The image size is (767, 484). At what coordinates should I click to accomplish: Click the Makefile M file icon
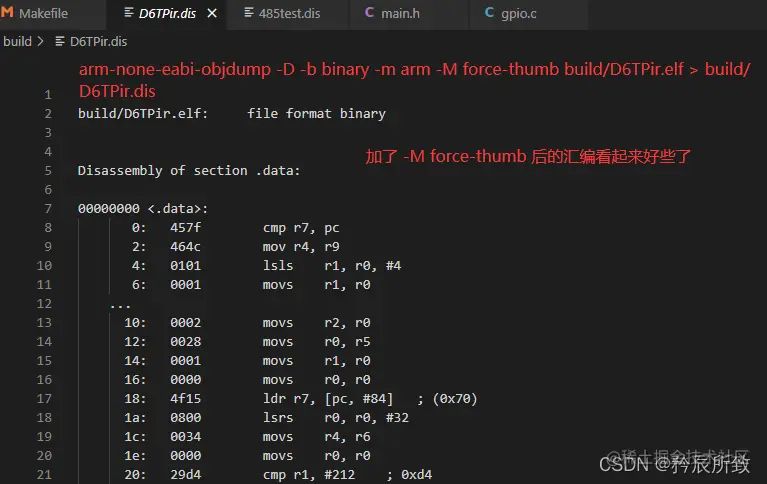7,12
